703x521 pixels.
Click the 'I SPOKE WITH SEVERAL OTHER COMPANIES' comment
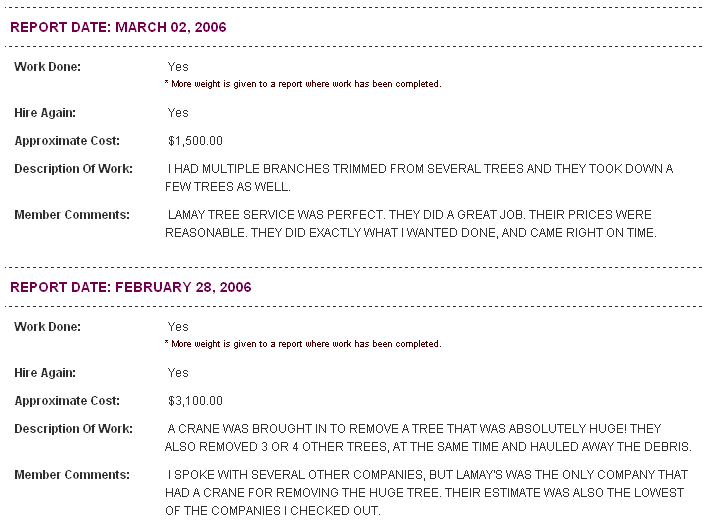point(426,493)
